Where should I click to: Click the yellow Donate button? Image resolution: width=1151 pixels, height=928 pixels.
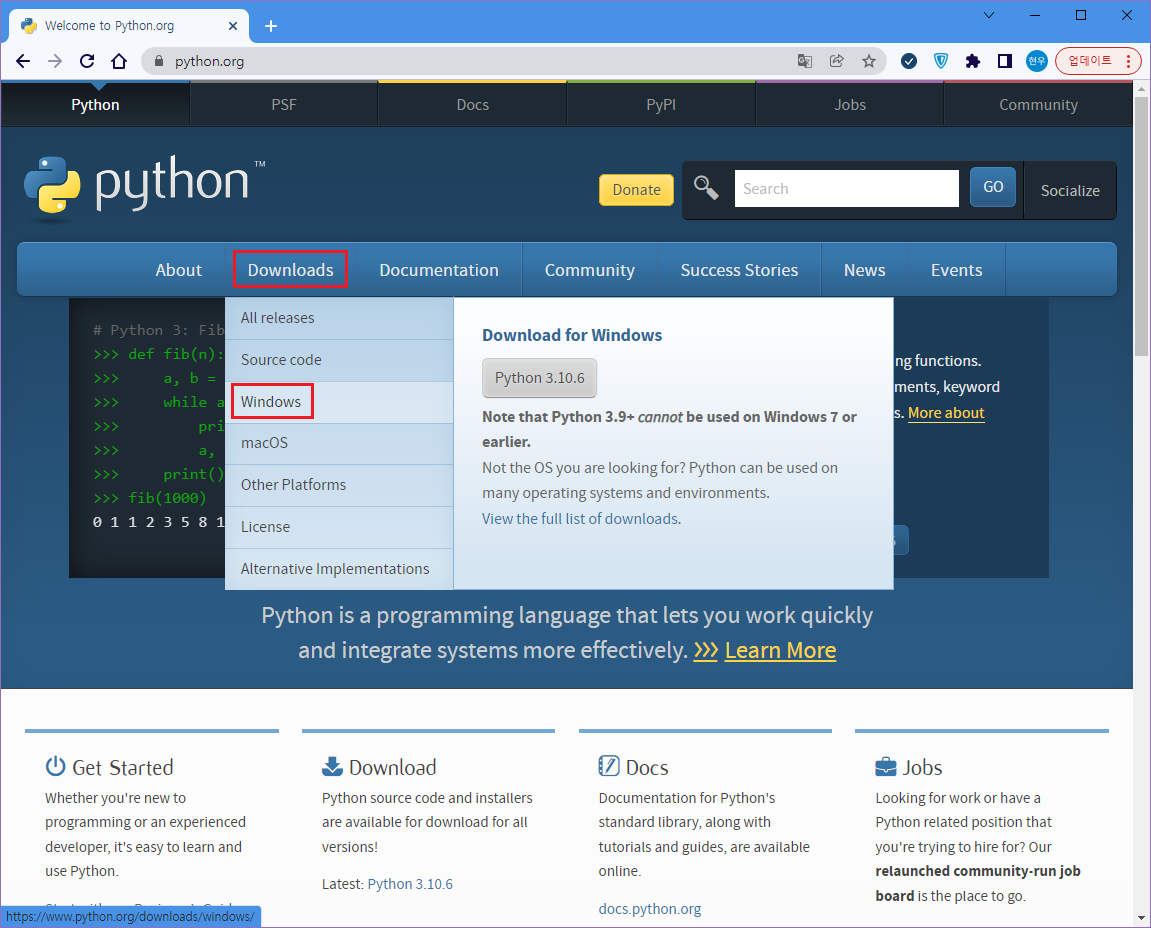tap(636, 189)
